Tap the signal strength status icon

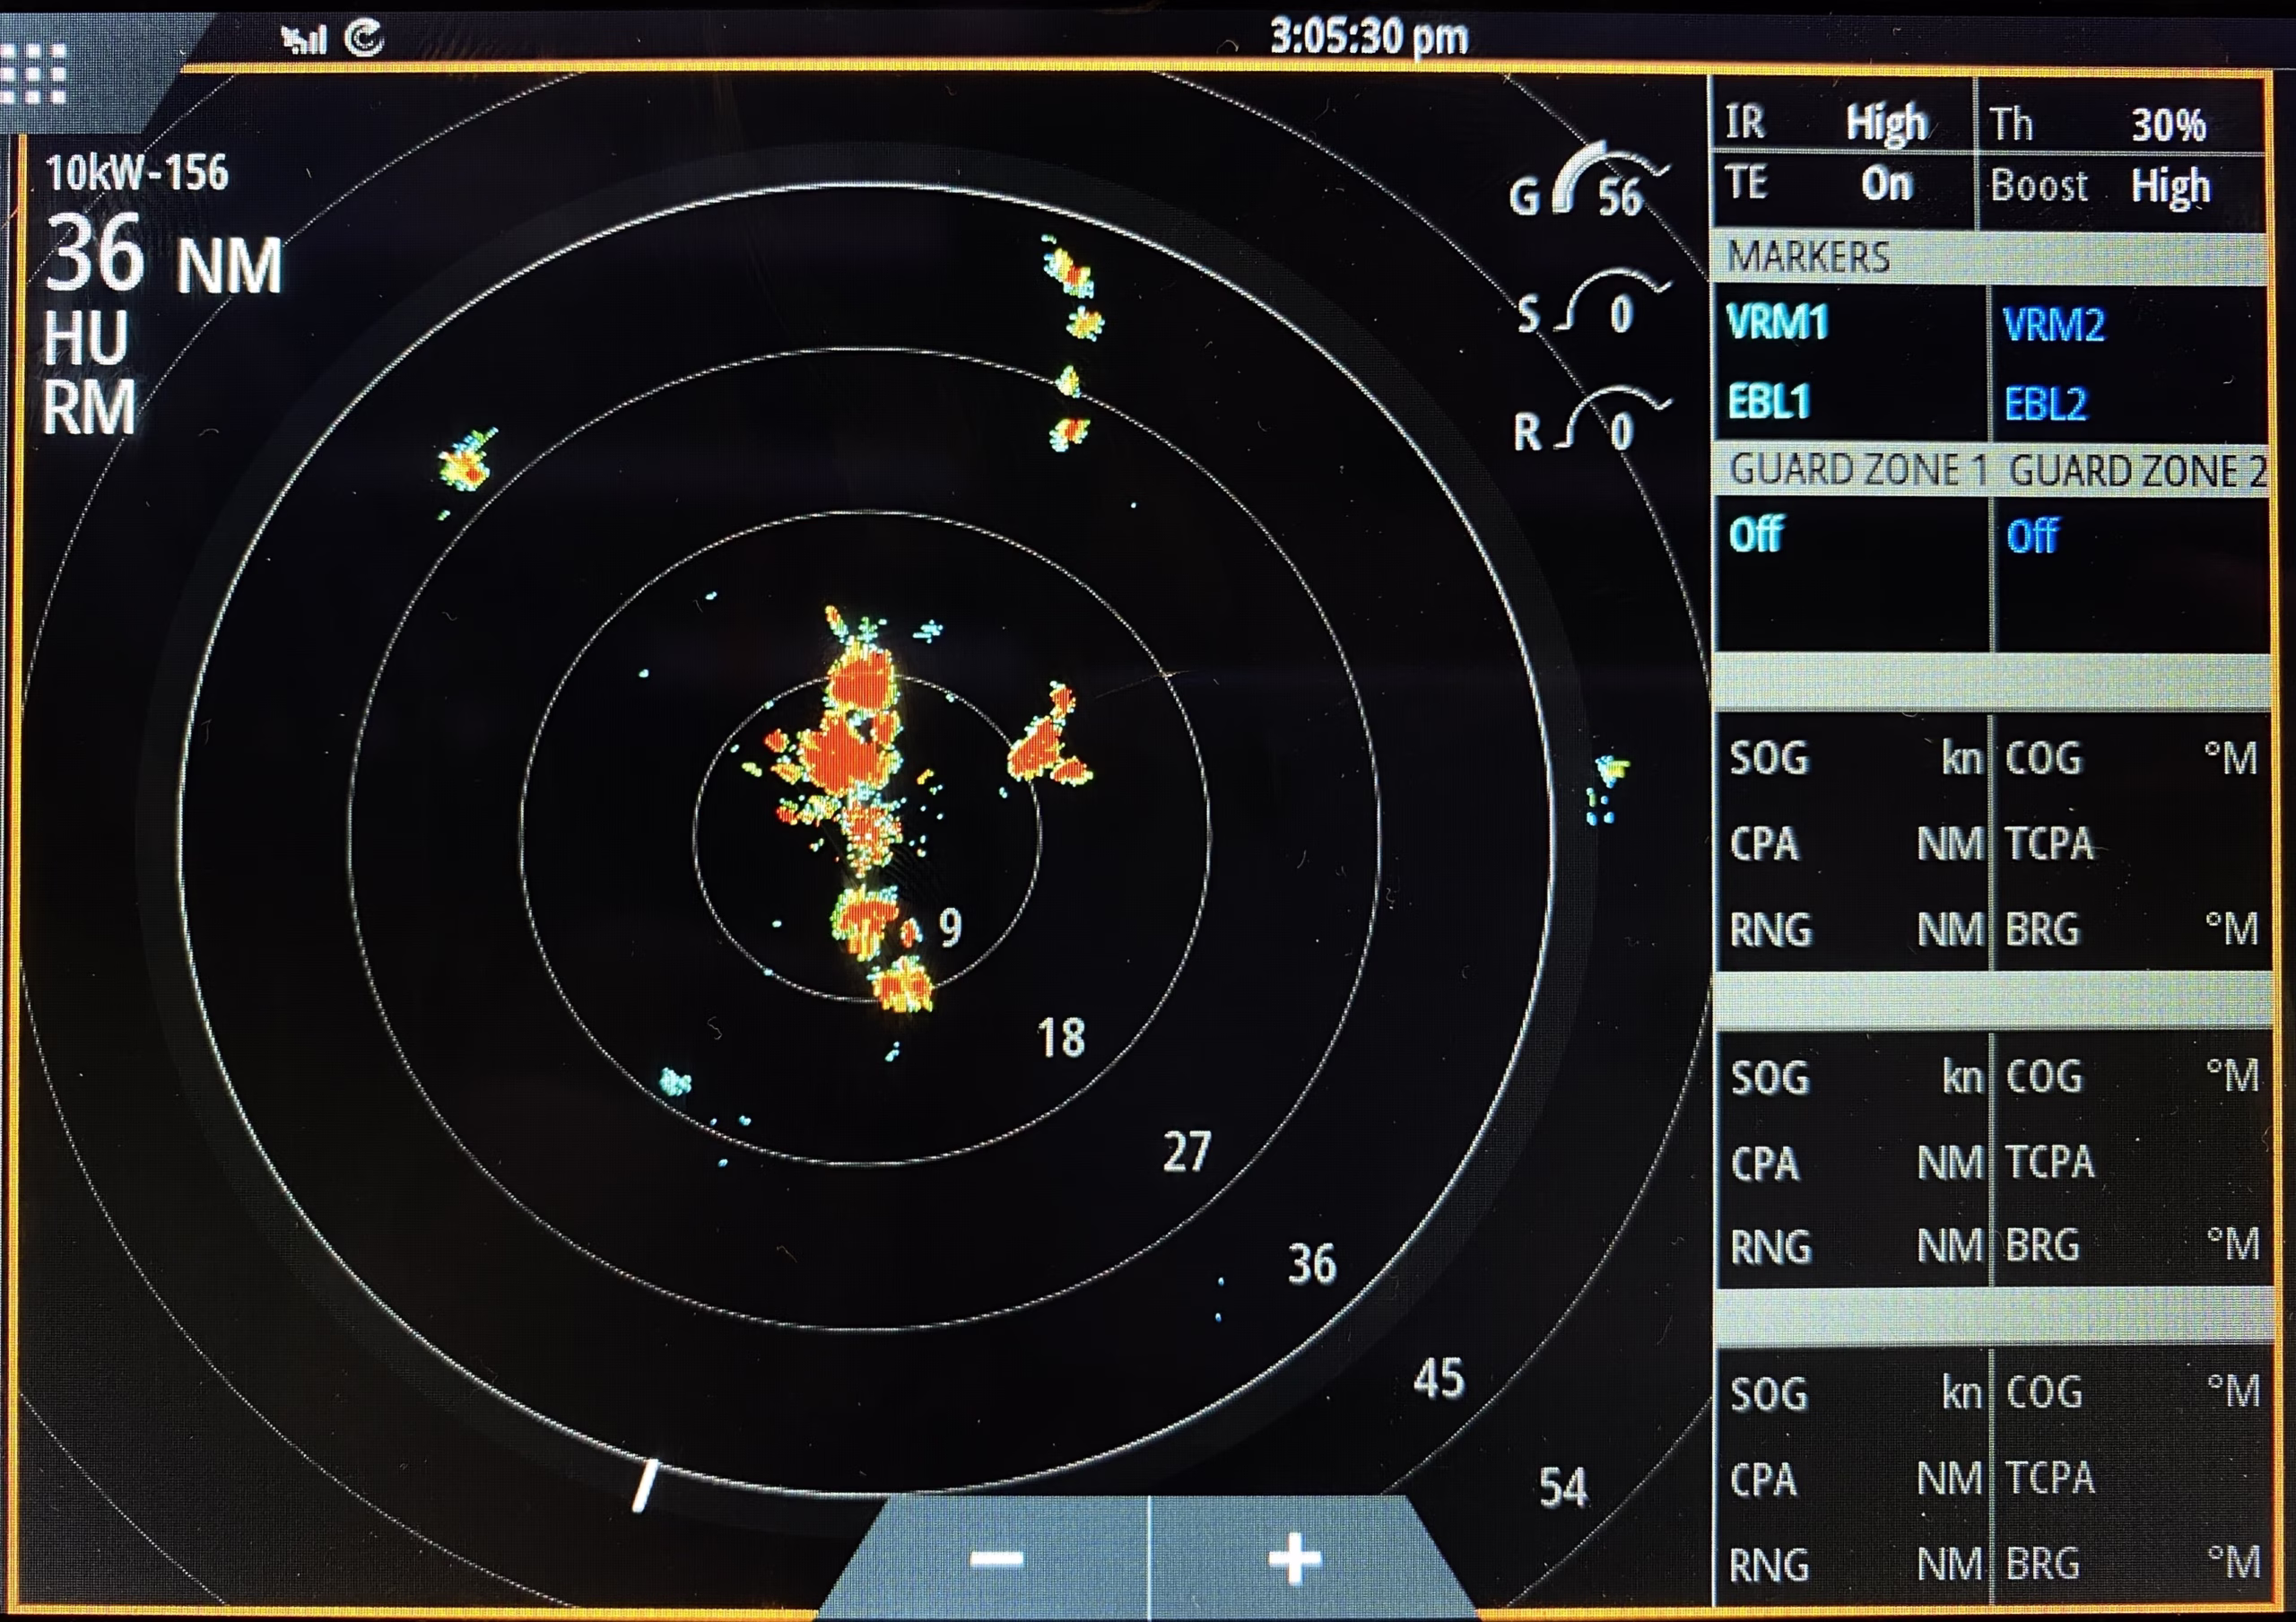[303, 39]
